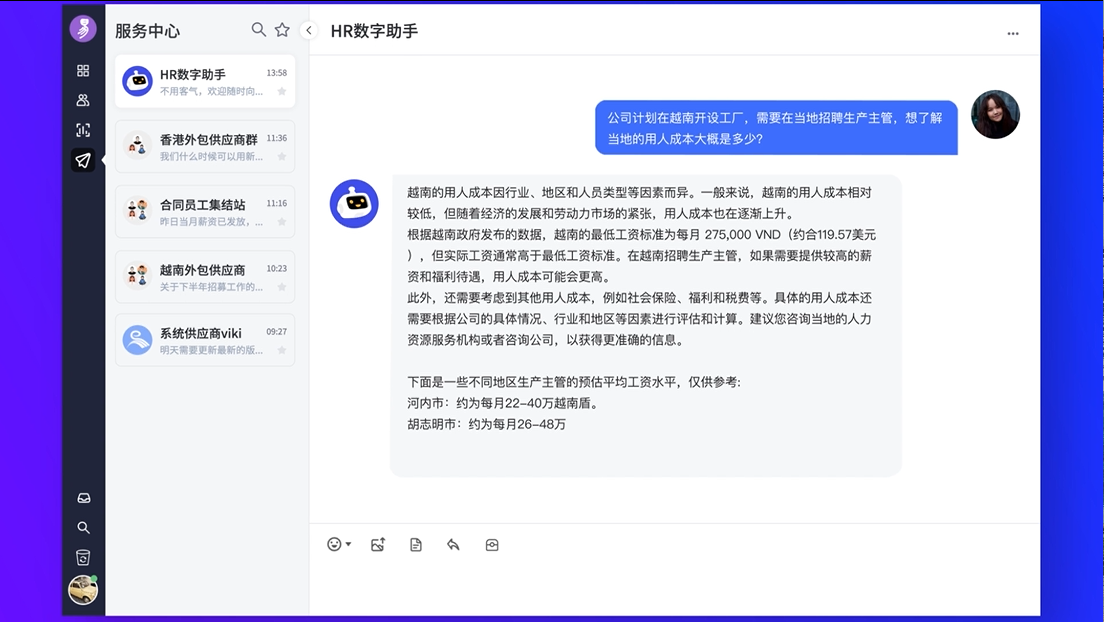Screen dimensions: 1104x622
Task: Click the search magnifier in 服务中心
Action: (258, 30)
